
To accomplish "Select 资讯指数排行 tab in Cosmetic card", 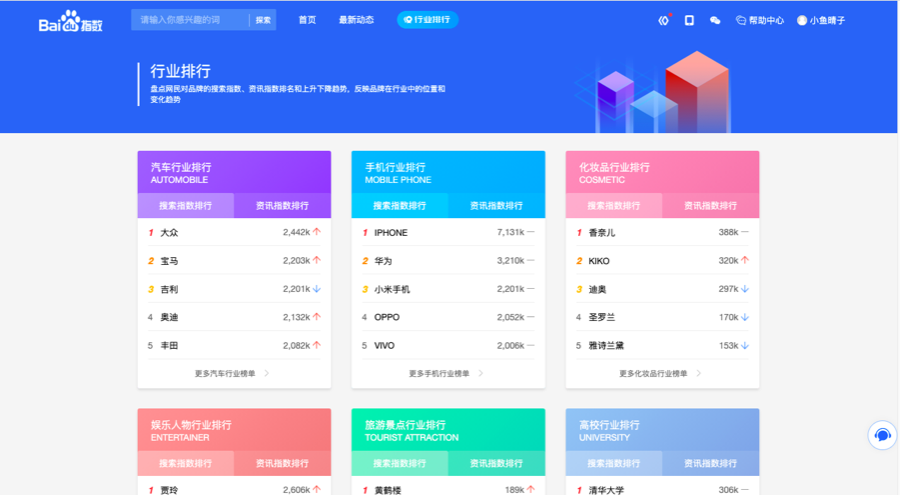I will [x=711, y=206].
